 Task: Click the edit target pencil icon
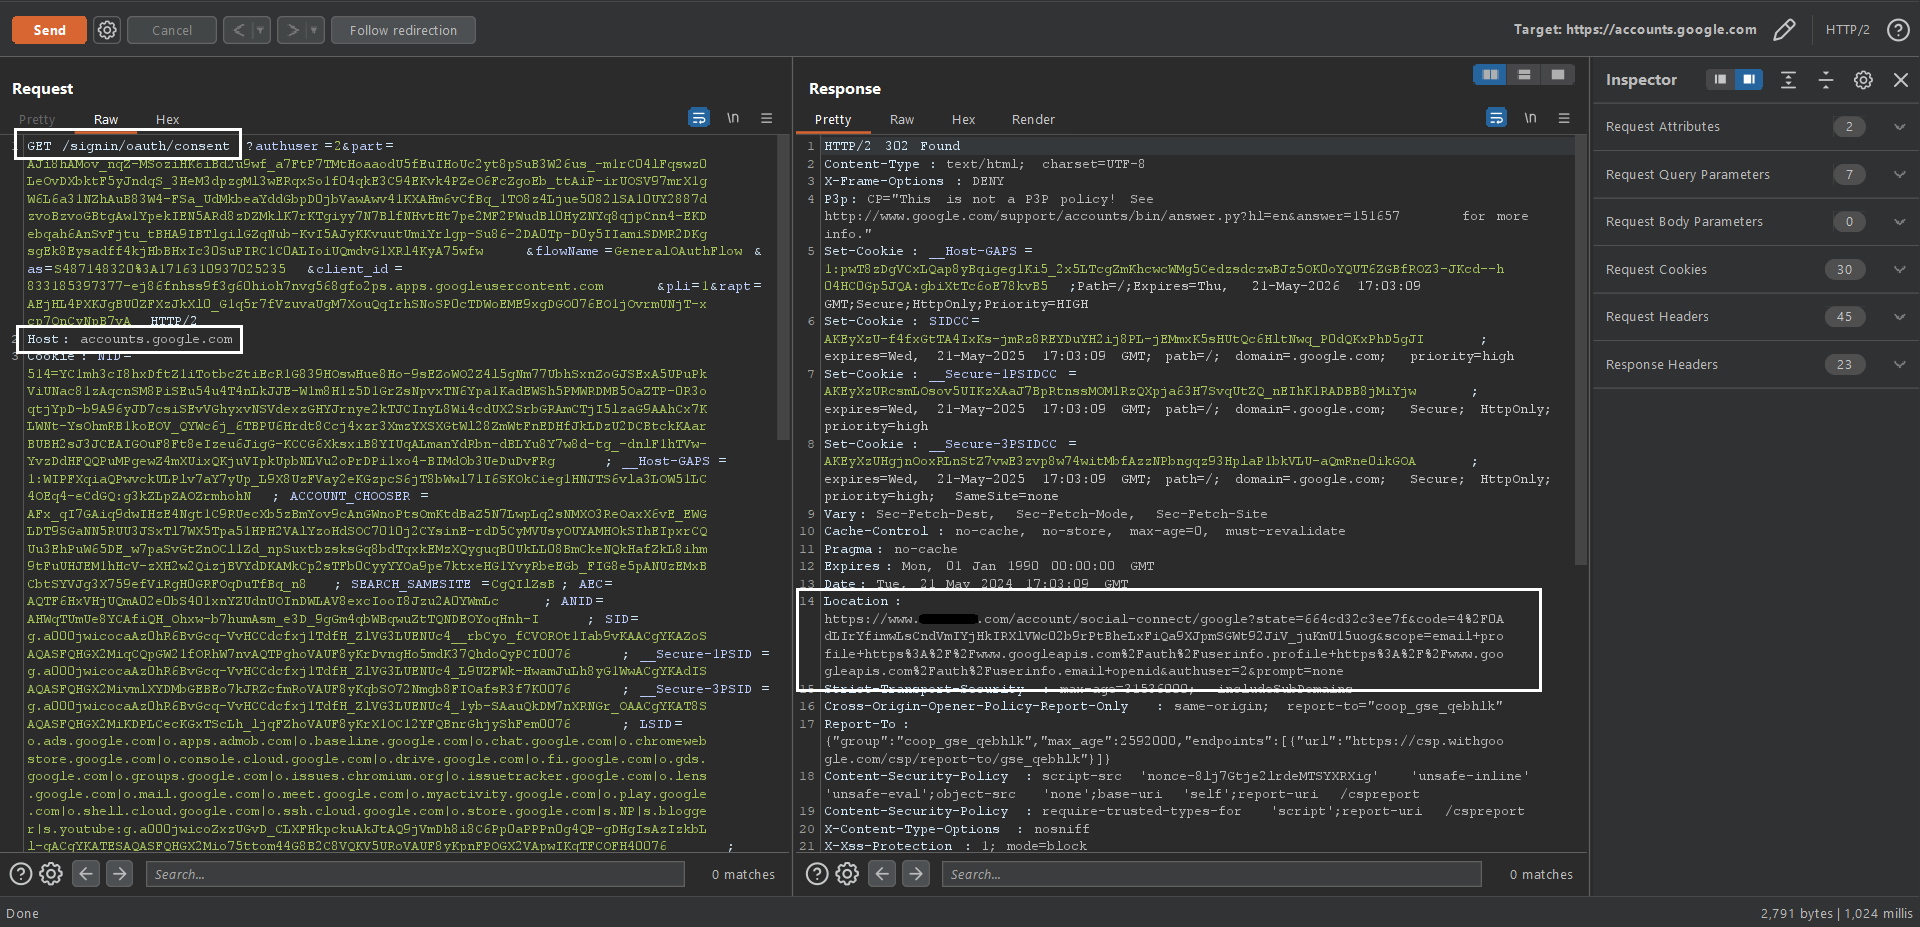1784,30
